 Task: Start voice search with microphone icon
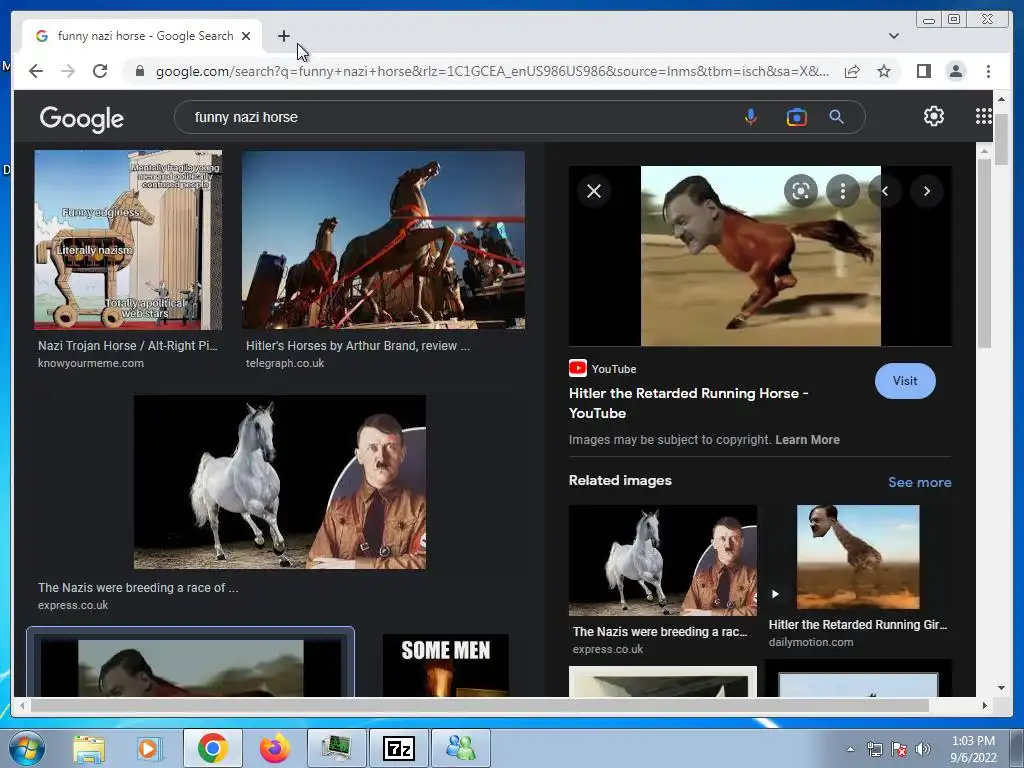tap(751, 117)
